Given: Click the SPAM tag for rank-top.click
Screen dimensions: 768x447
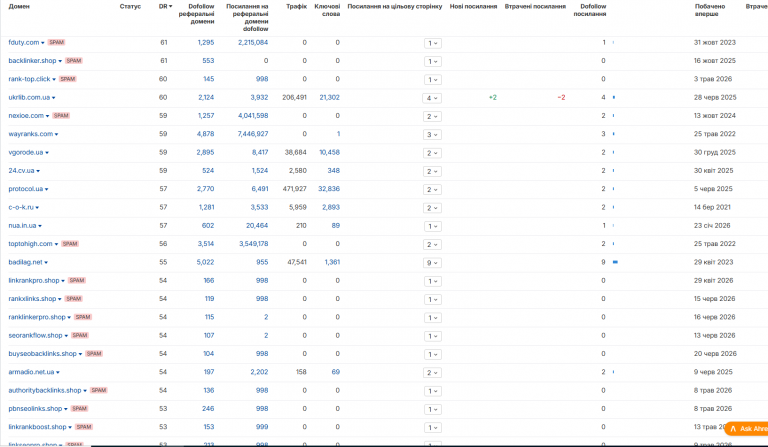Looking at the screenshot, I should pos(68,79).
